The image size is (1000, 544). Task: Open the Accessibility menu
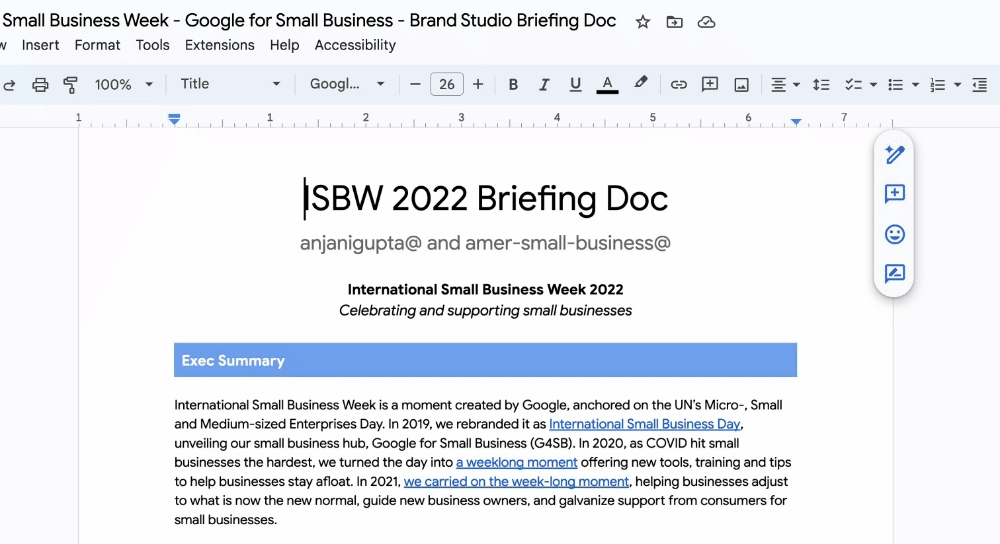(x=355, y=45)
